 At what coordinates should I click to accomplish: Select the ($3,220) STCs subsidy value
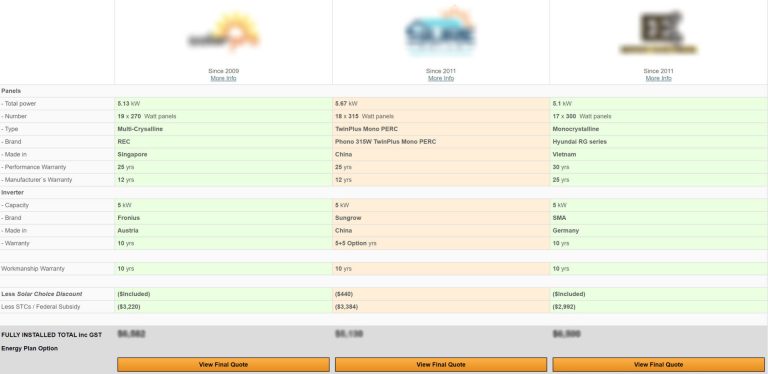(129, 307)
